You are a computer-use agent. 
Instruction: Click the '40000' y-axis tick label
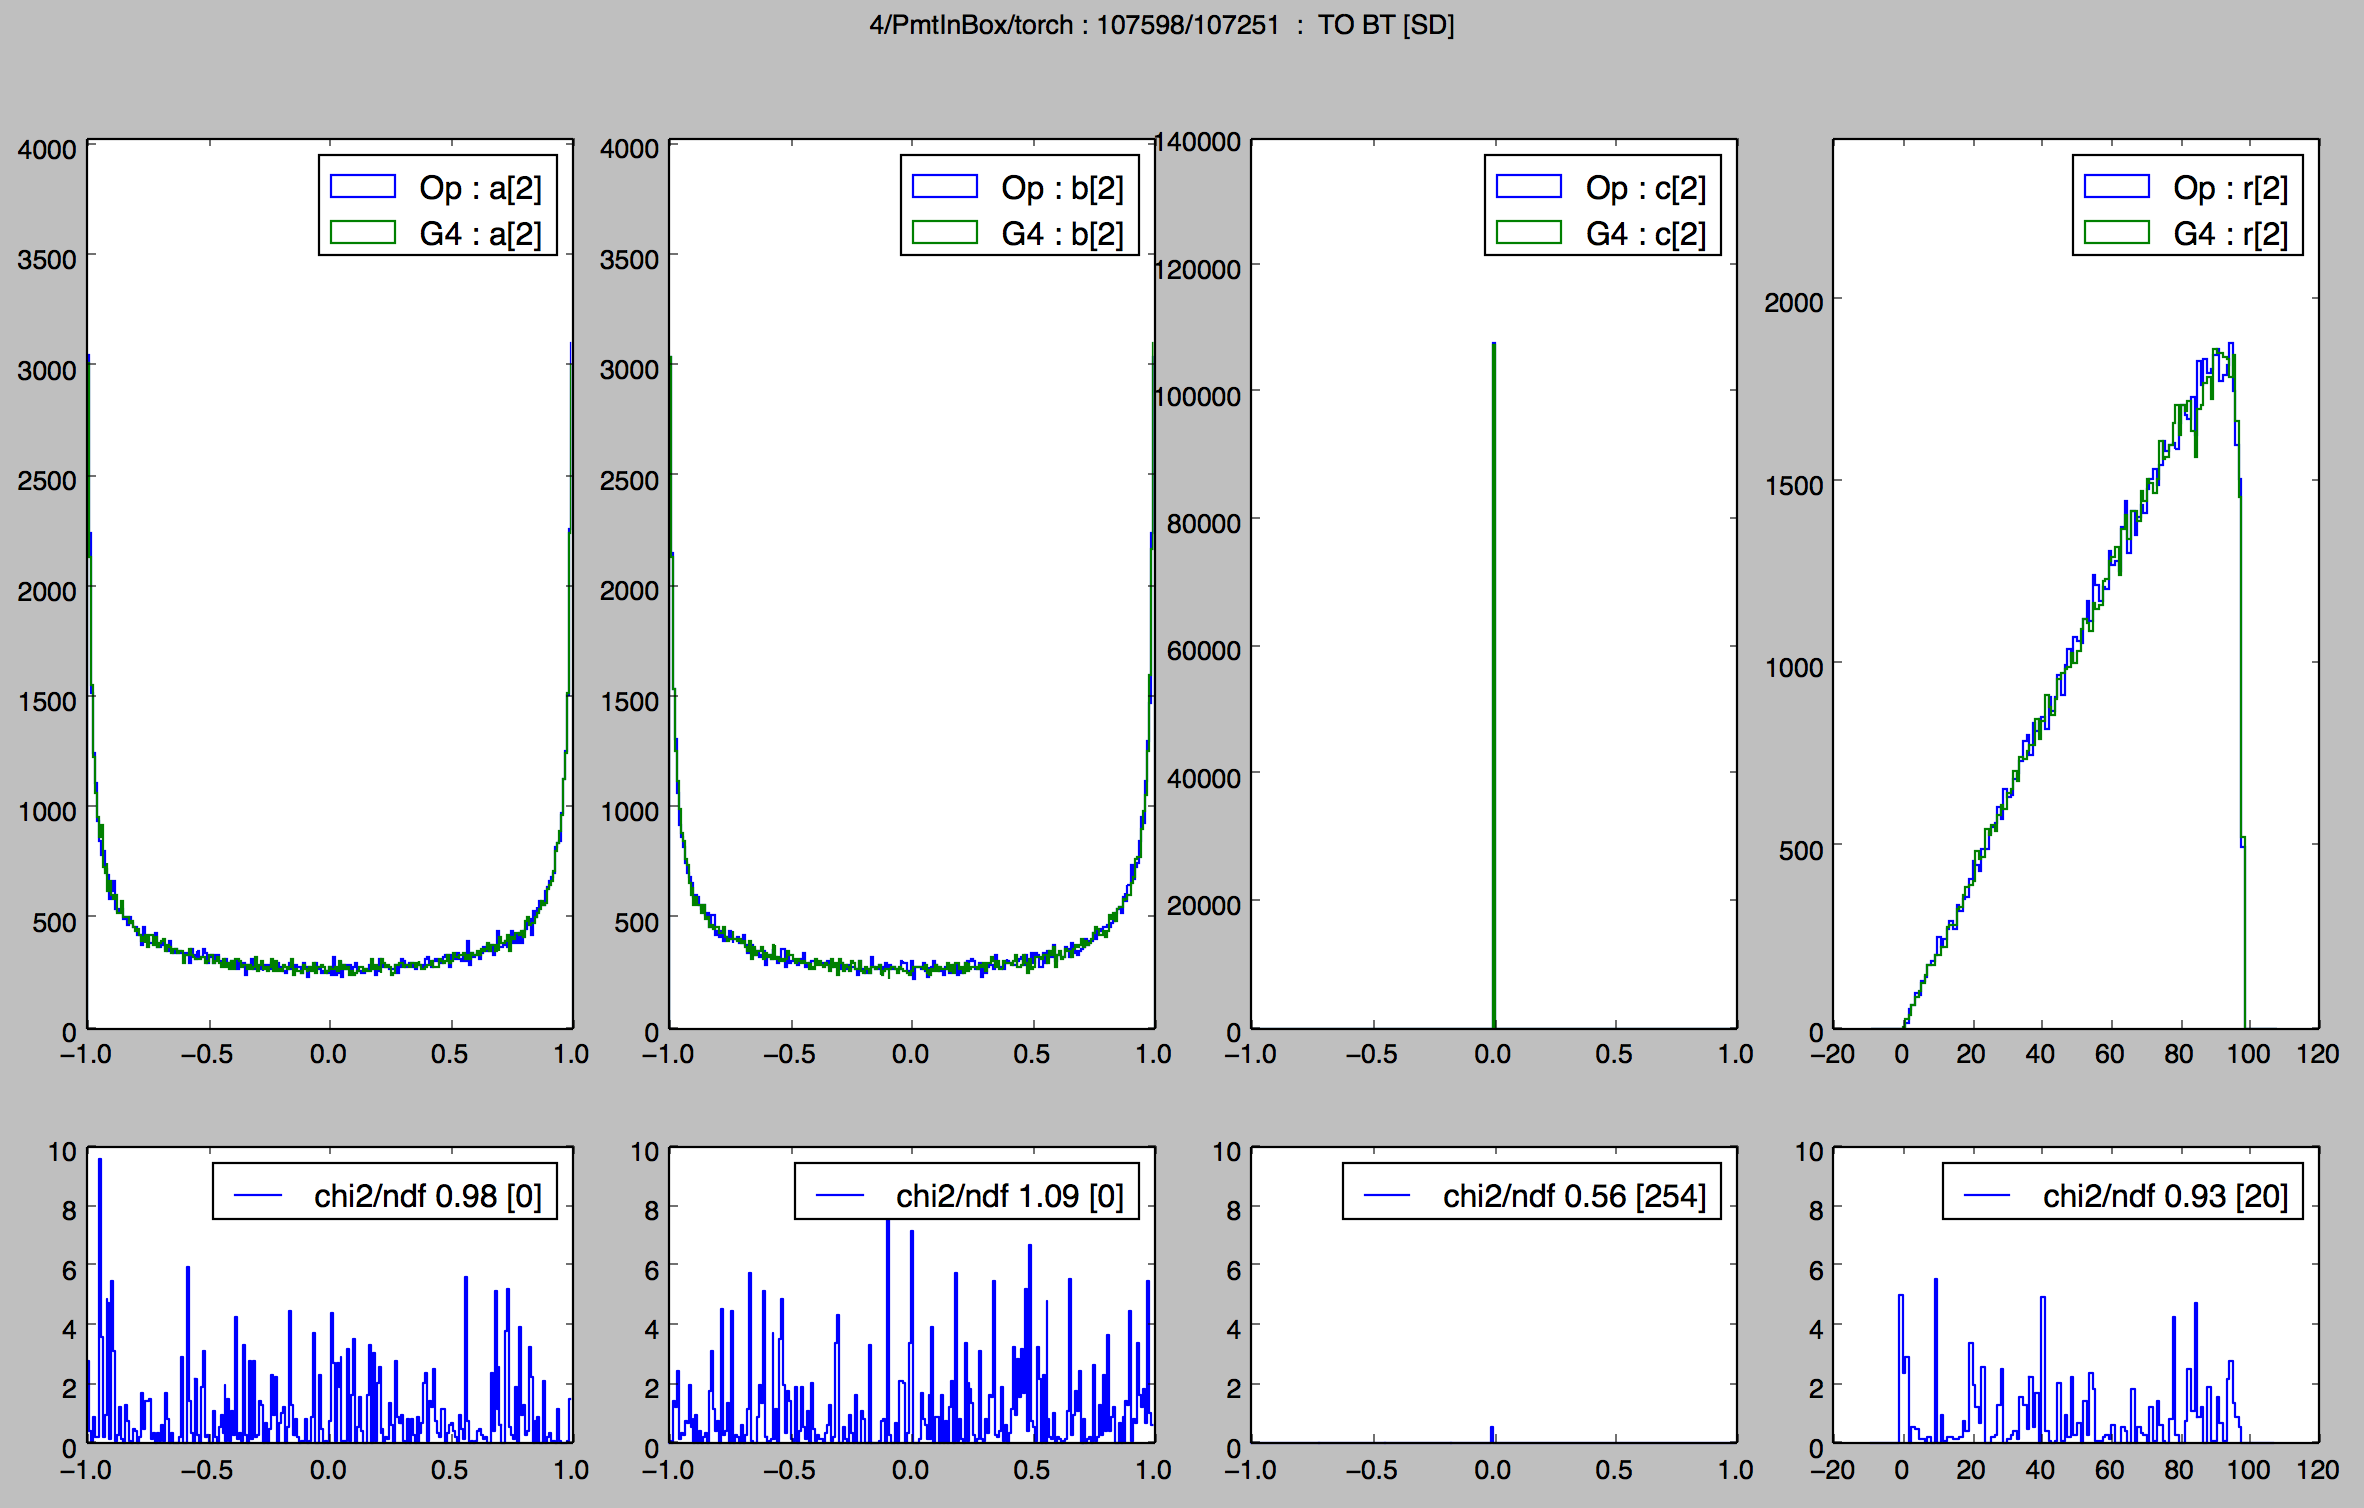tap(1204, 778)
